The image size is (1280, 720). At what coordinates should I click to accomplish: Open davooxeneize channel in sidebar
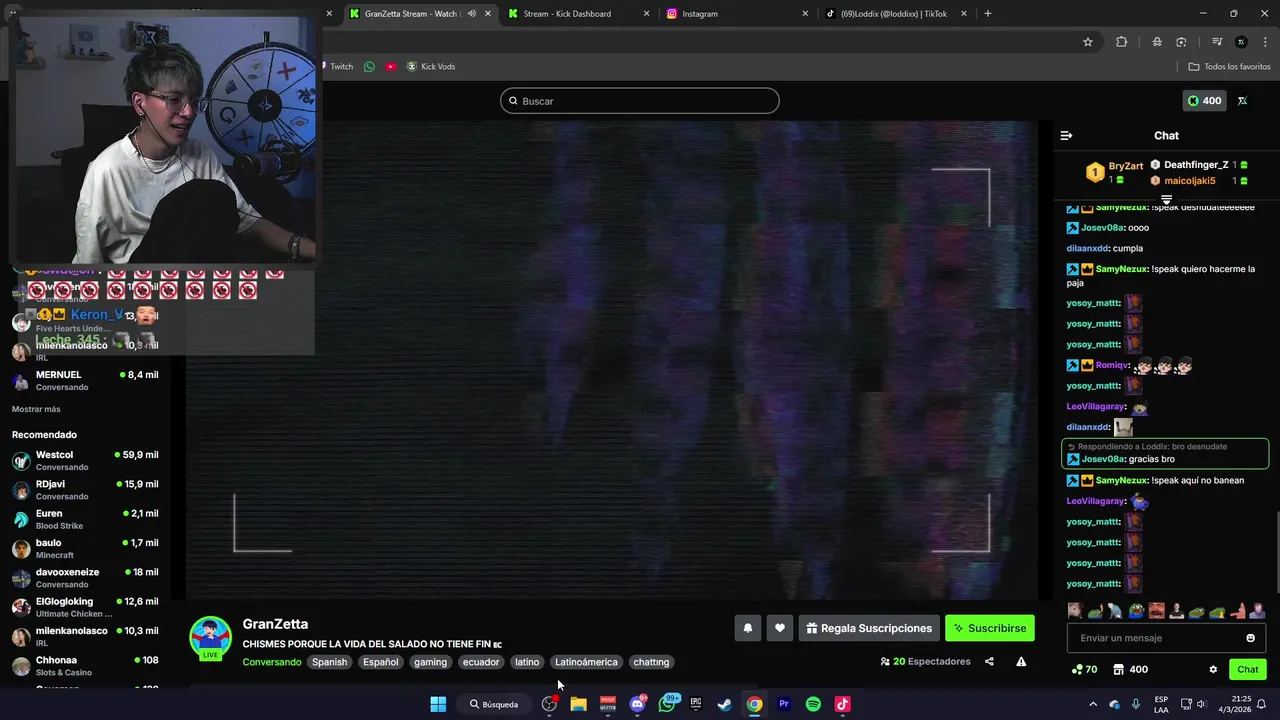click(x=85, y=578)
